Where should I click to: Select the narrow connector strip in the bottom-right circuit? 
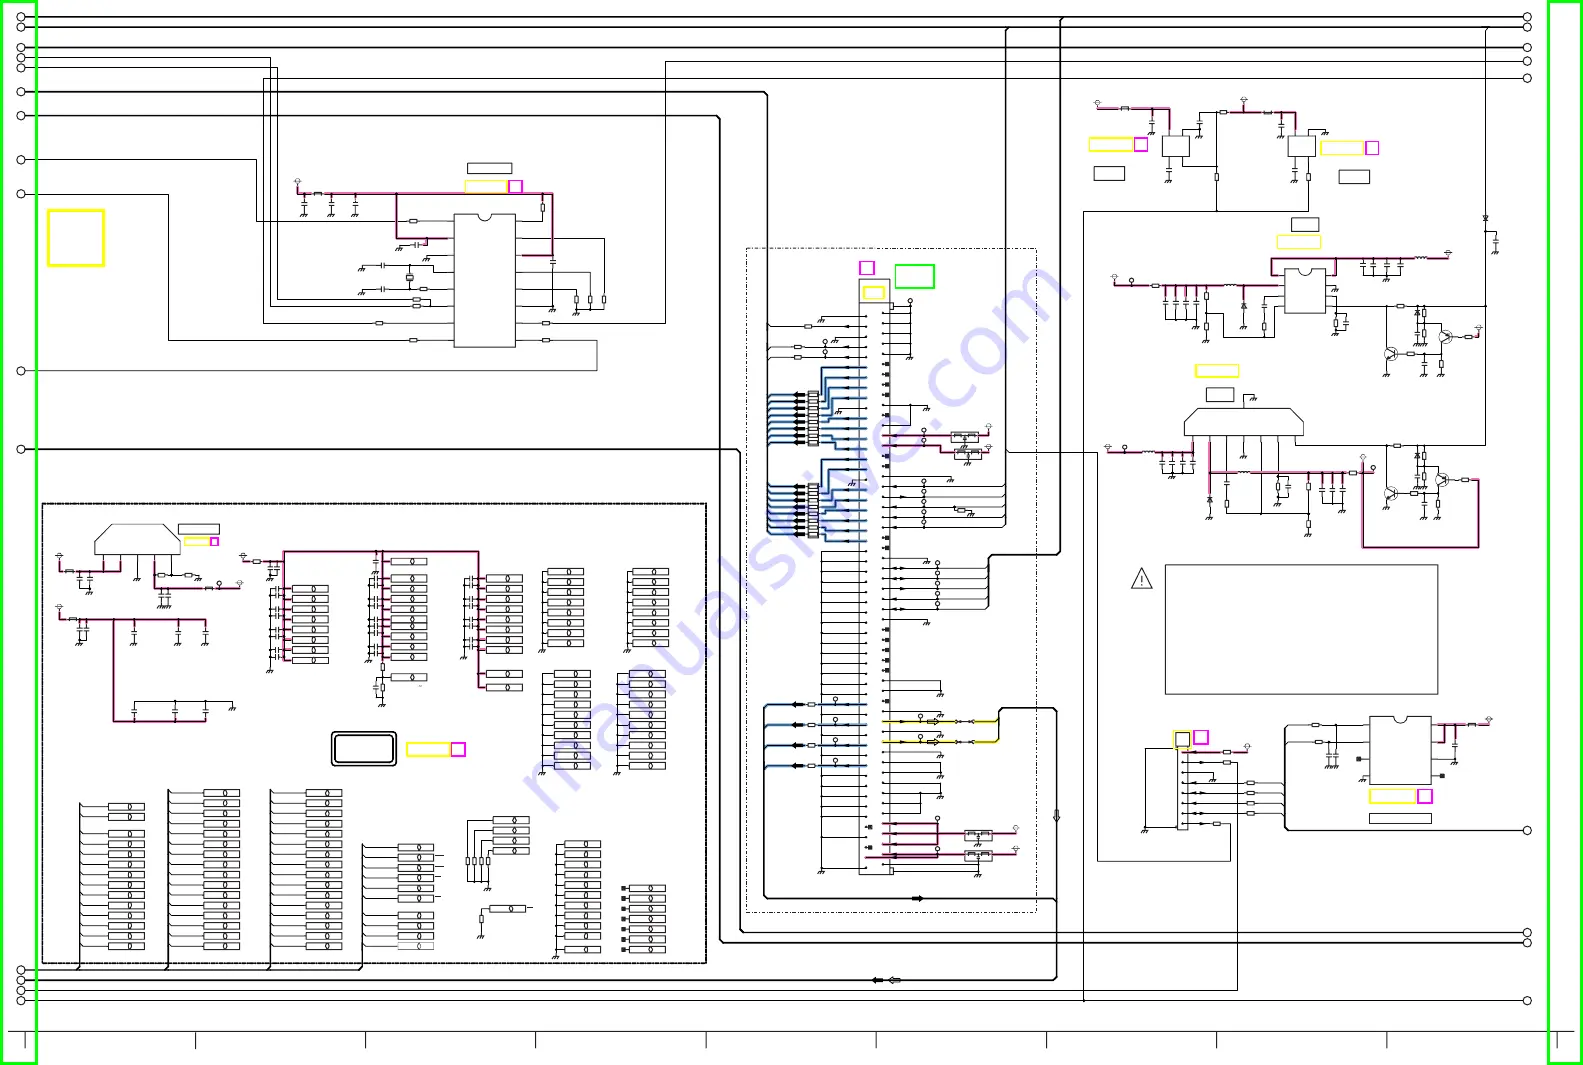pos(1182,789)
